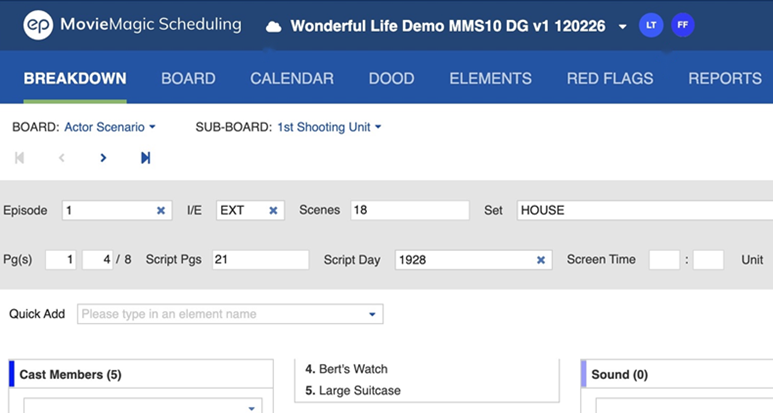Clear the I/E field EXT value
Screen dimensions: 773x413
point(273,210)
